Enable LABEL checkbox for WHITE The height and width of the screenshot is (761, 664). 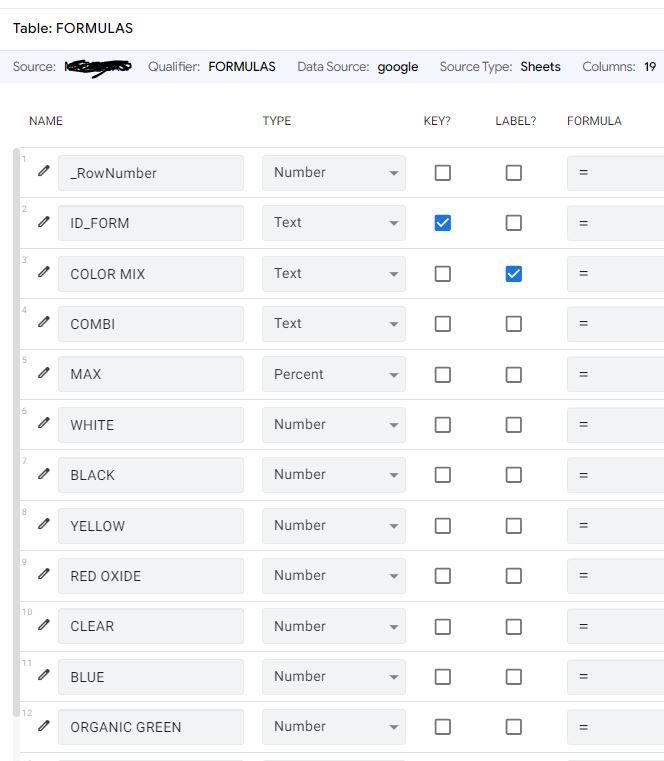pyautogui.click(x=514, y=425)
